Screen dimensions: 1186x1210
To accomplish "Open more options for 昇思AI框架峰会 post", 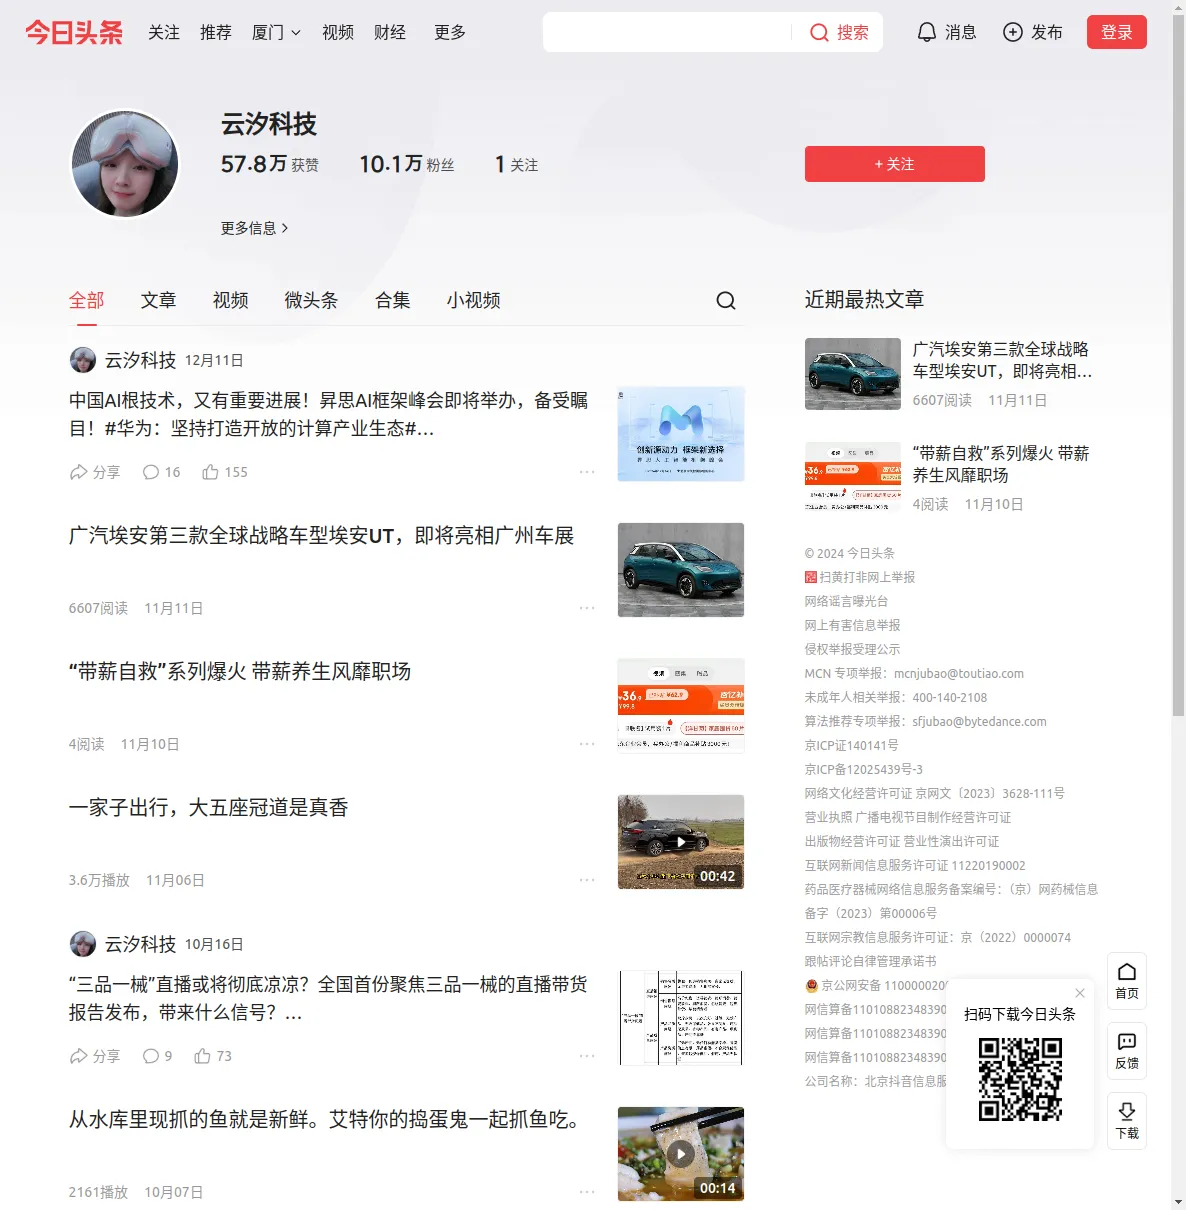I will [587, 472].
